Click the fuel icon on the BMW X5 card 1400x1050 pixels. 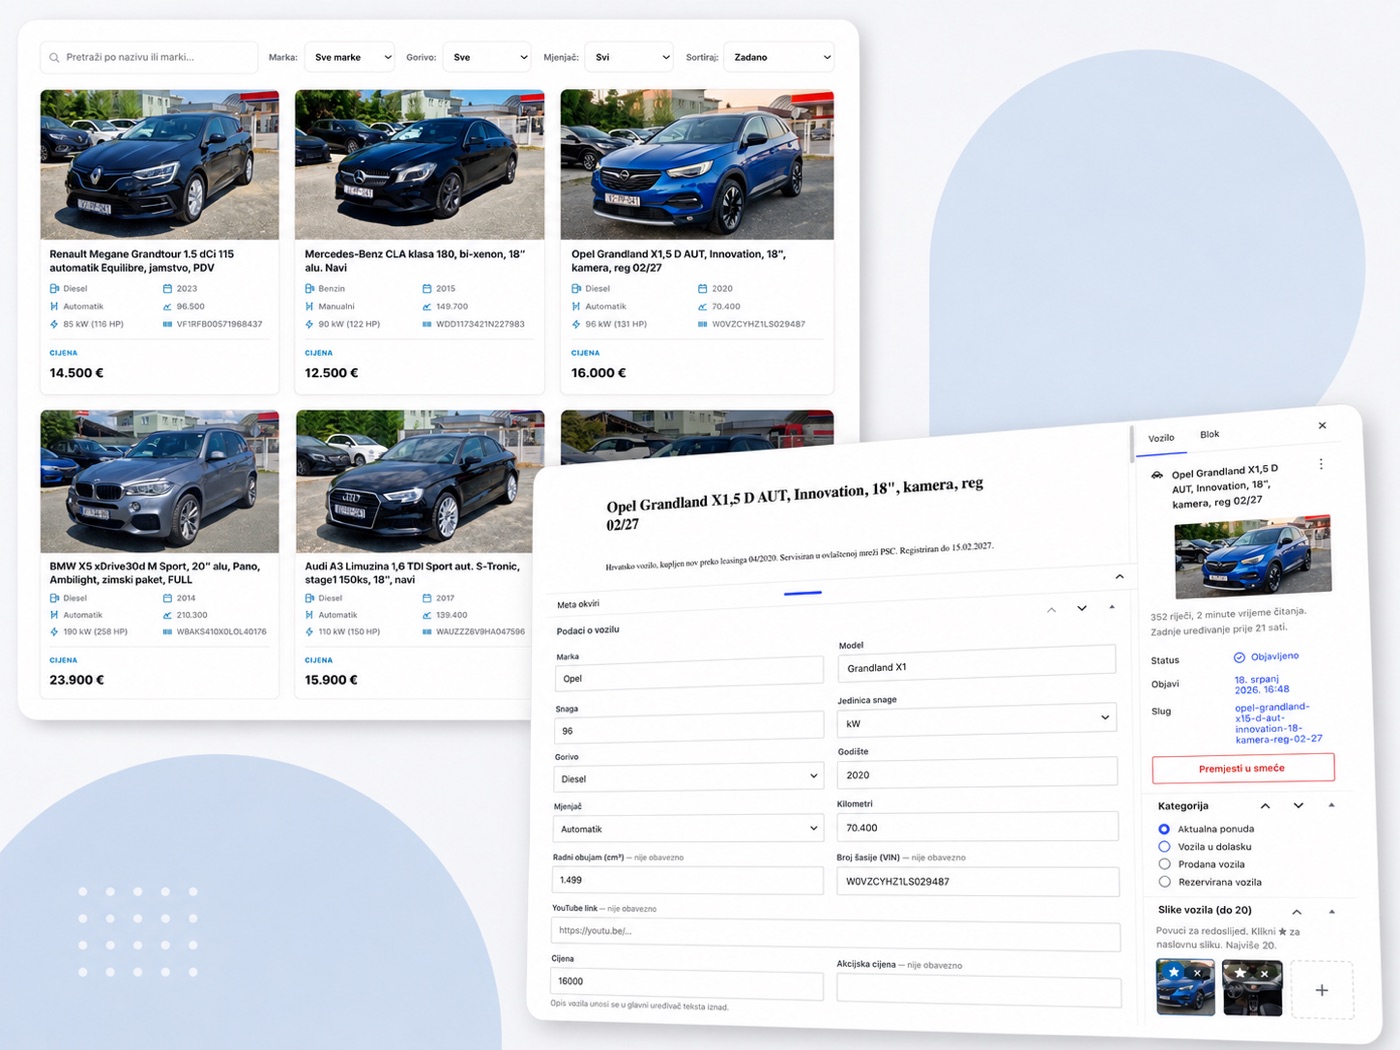pyautogui.click(x=54, y=598)
